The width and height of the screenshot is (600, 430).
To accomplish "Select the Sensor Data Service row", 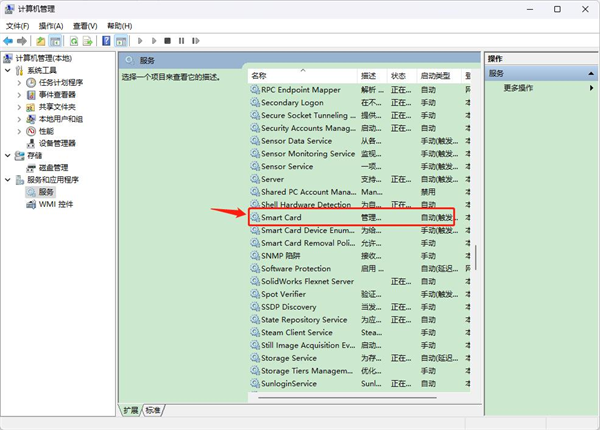I will pyautogui.click(x=359, y=141).
